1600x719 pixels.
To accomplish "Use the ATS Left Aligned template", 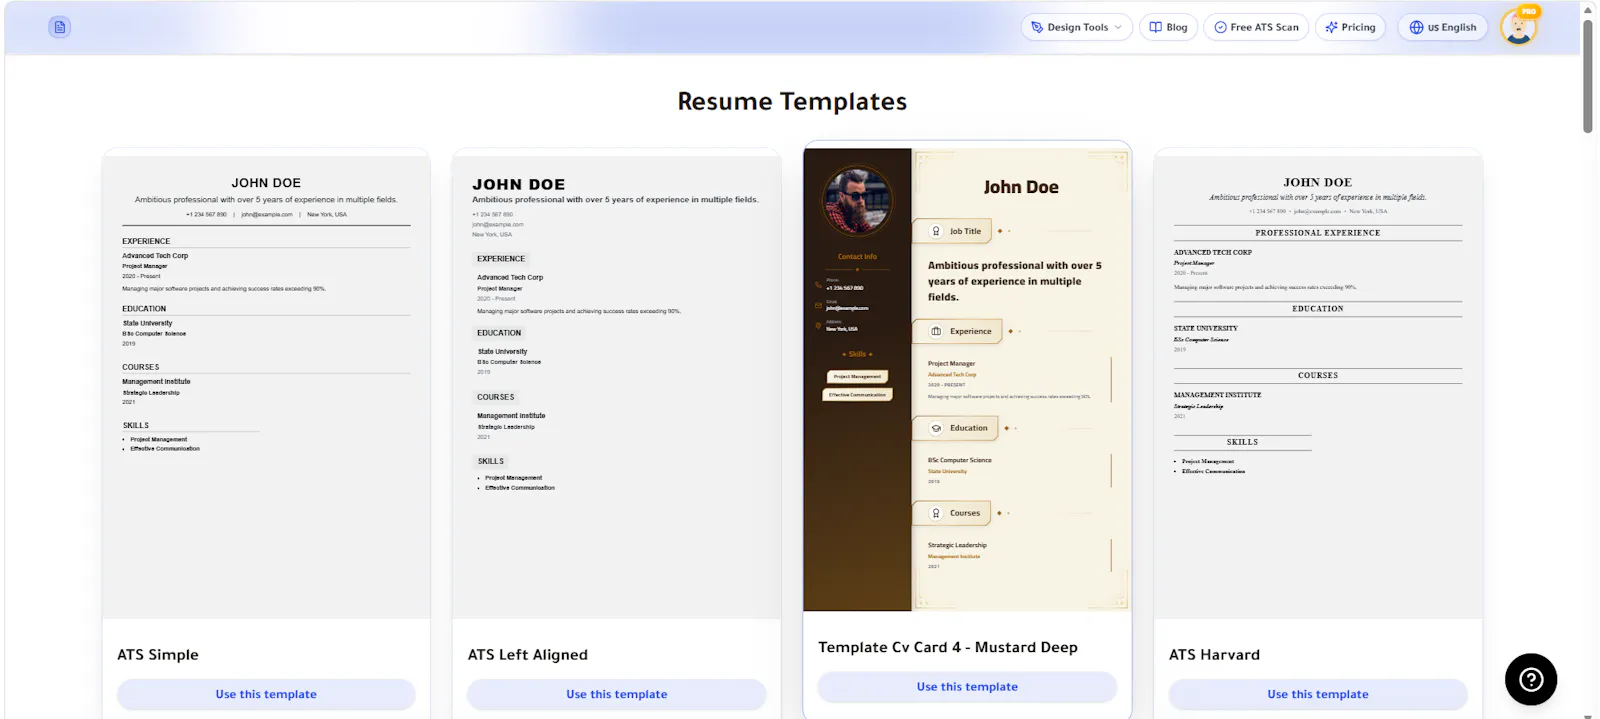I will pos(617,694).
